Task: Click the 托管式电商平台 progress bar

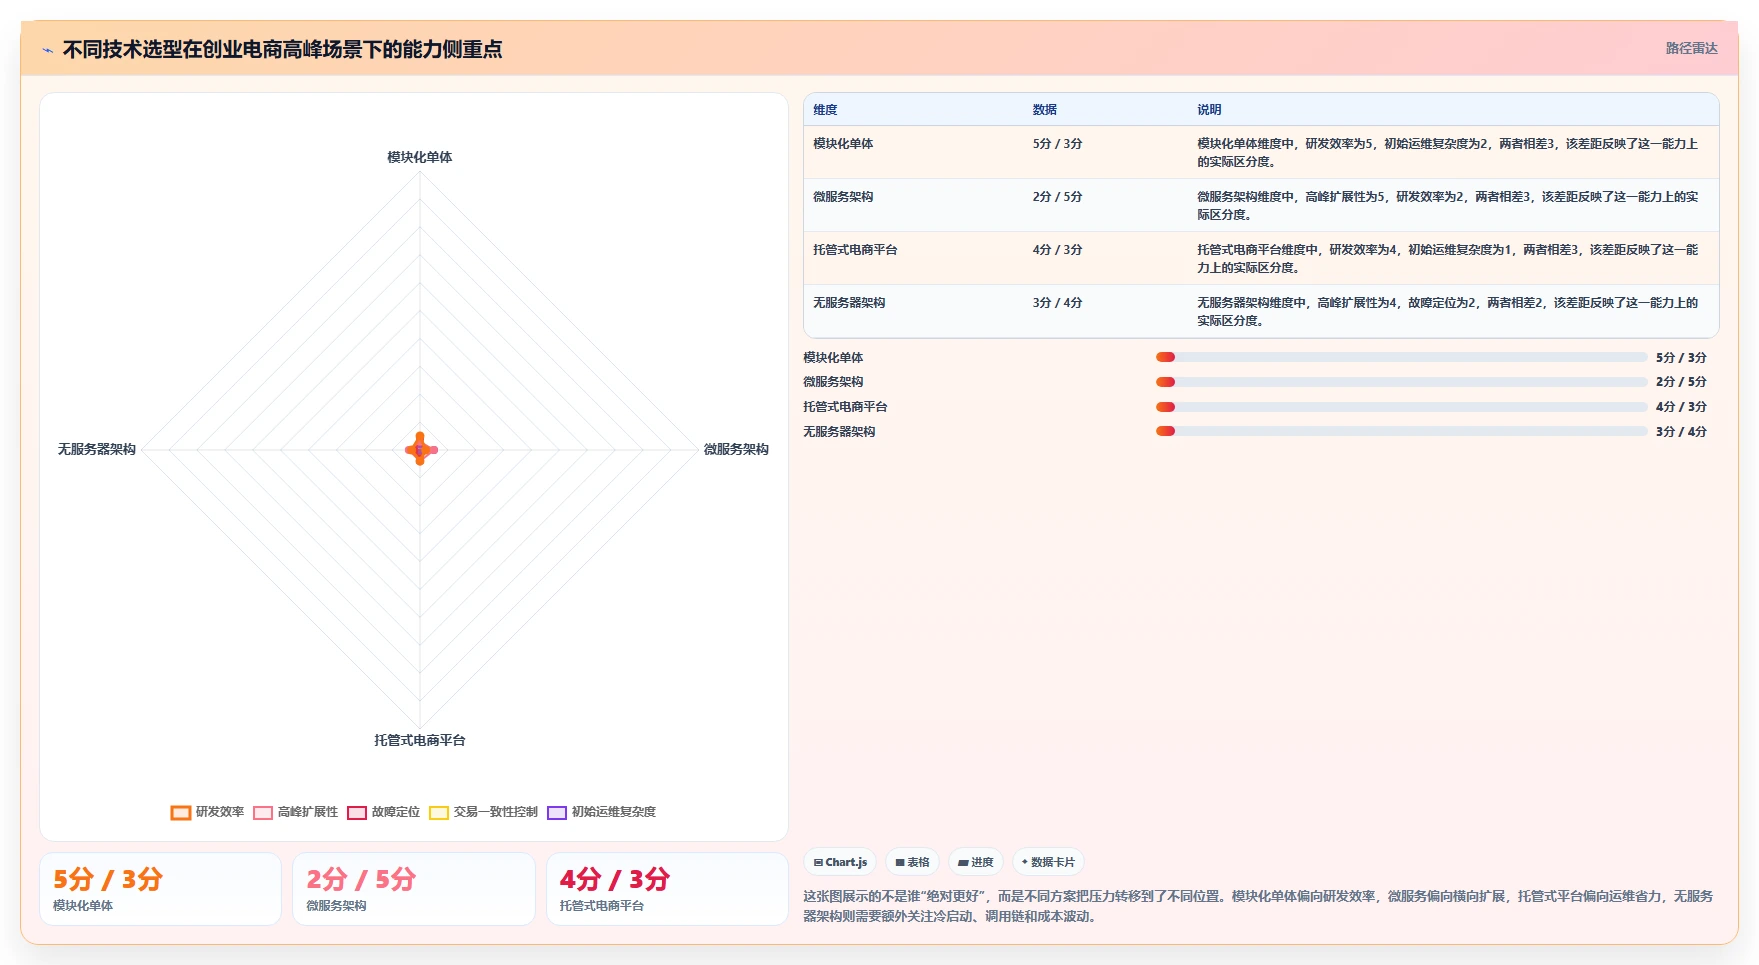Action: coord(1401,407)
